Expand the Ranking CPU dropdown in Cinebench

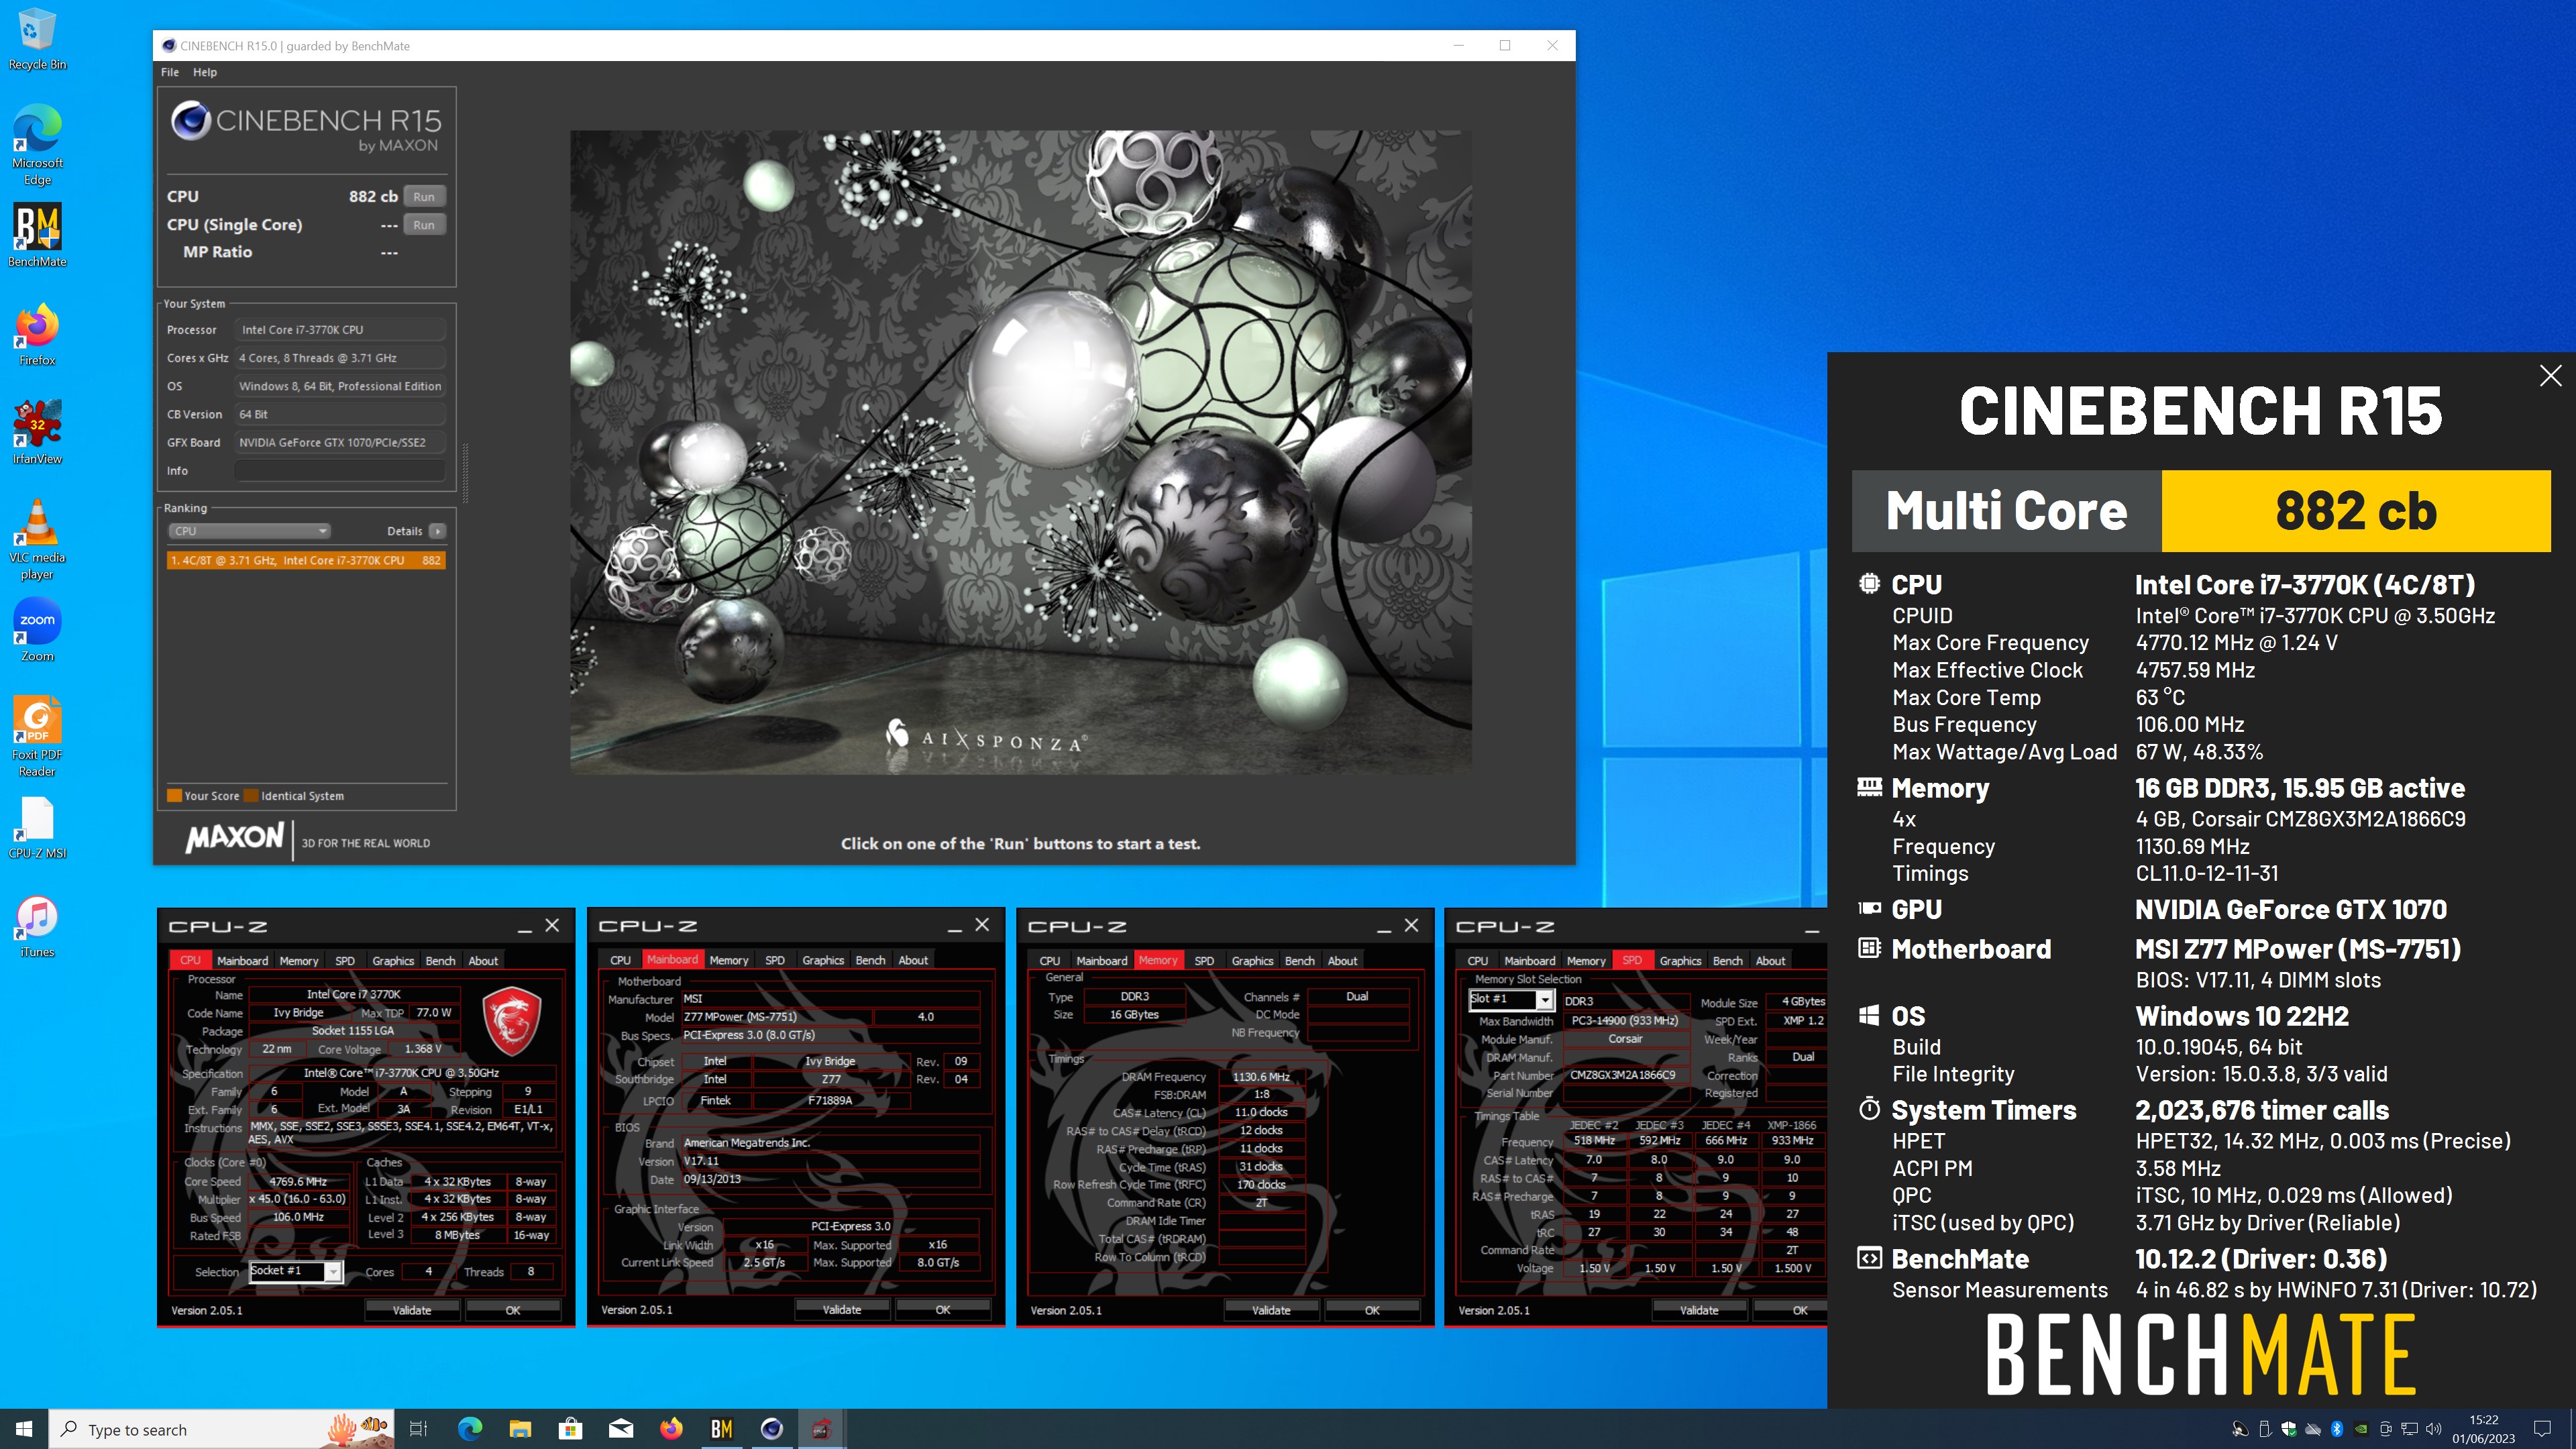248,531
